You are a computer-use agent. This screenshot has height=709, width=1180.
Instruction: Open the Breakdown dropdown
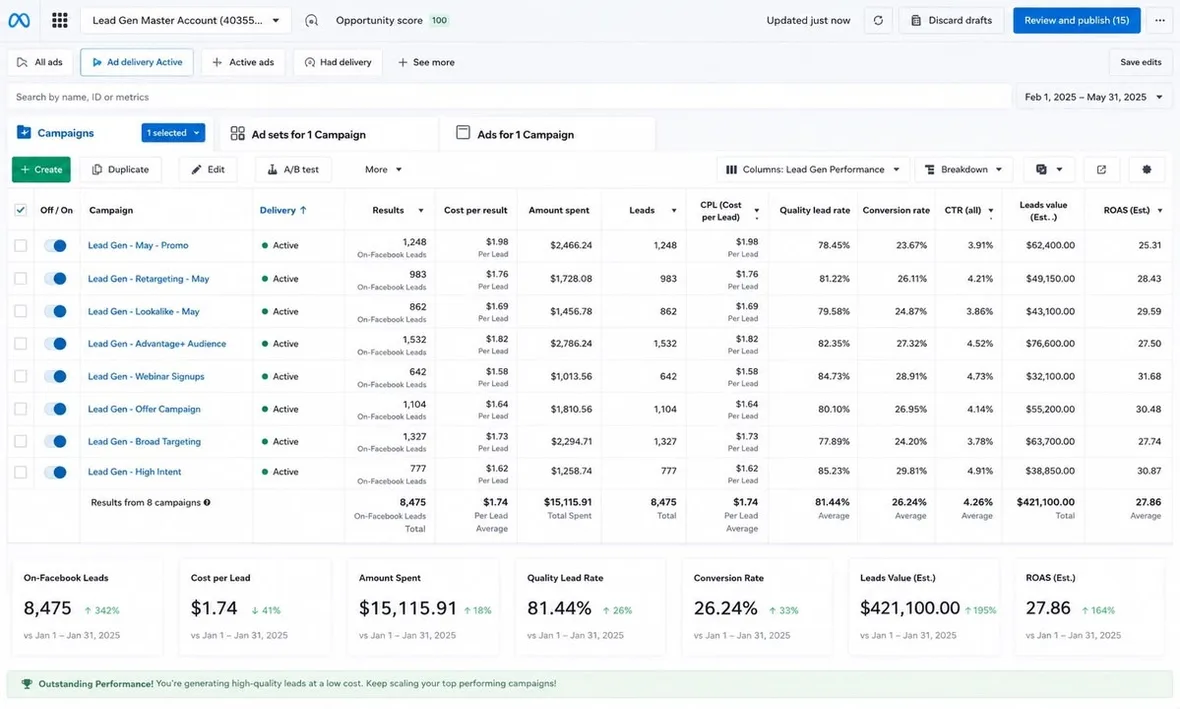click(964, 169)
